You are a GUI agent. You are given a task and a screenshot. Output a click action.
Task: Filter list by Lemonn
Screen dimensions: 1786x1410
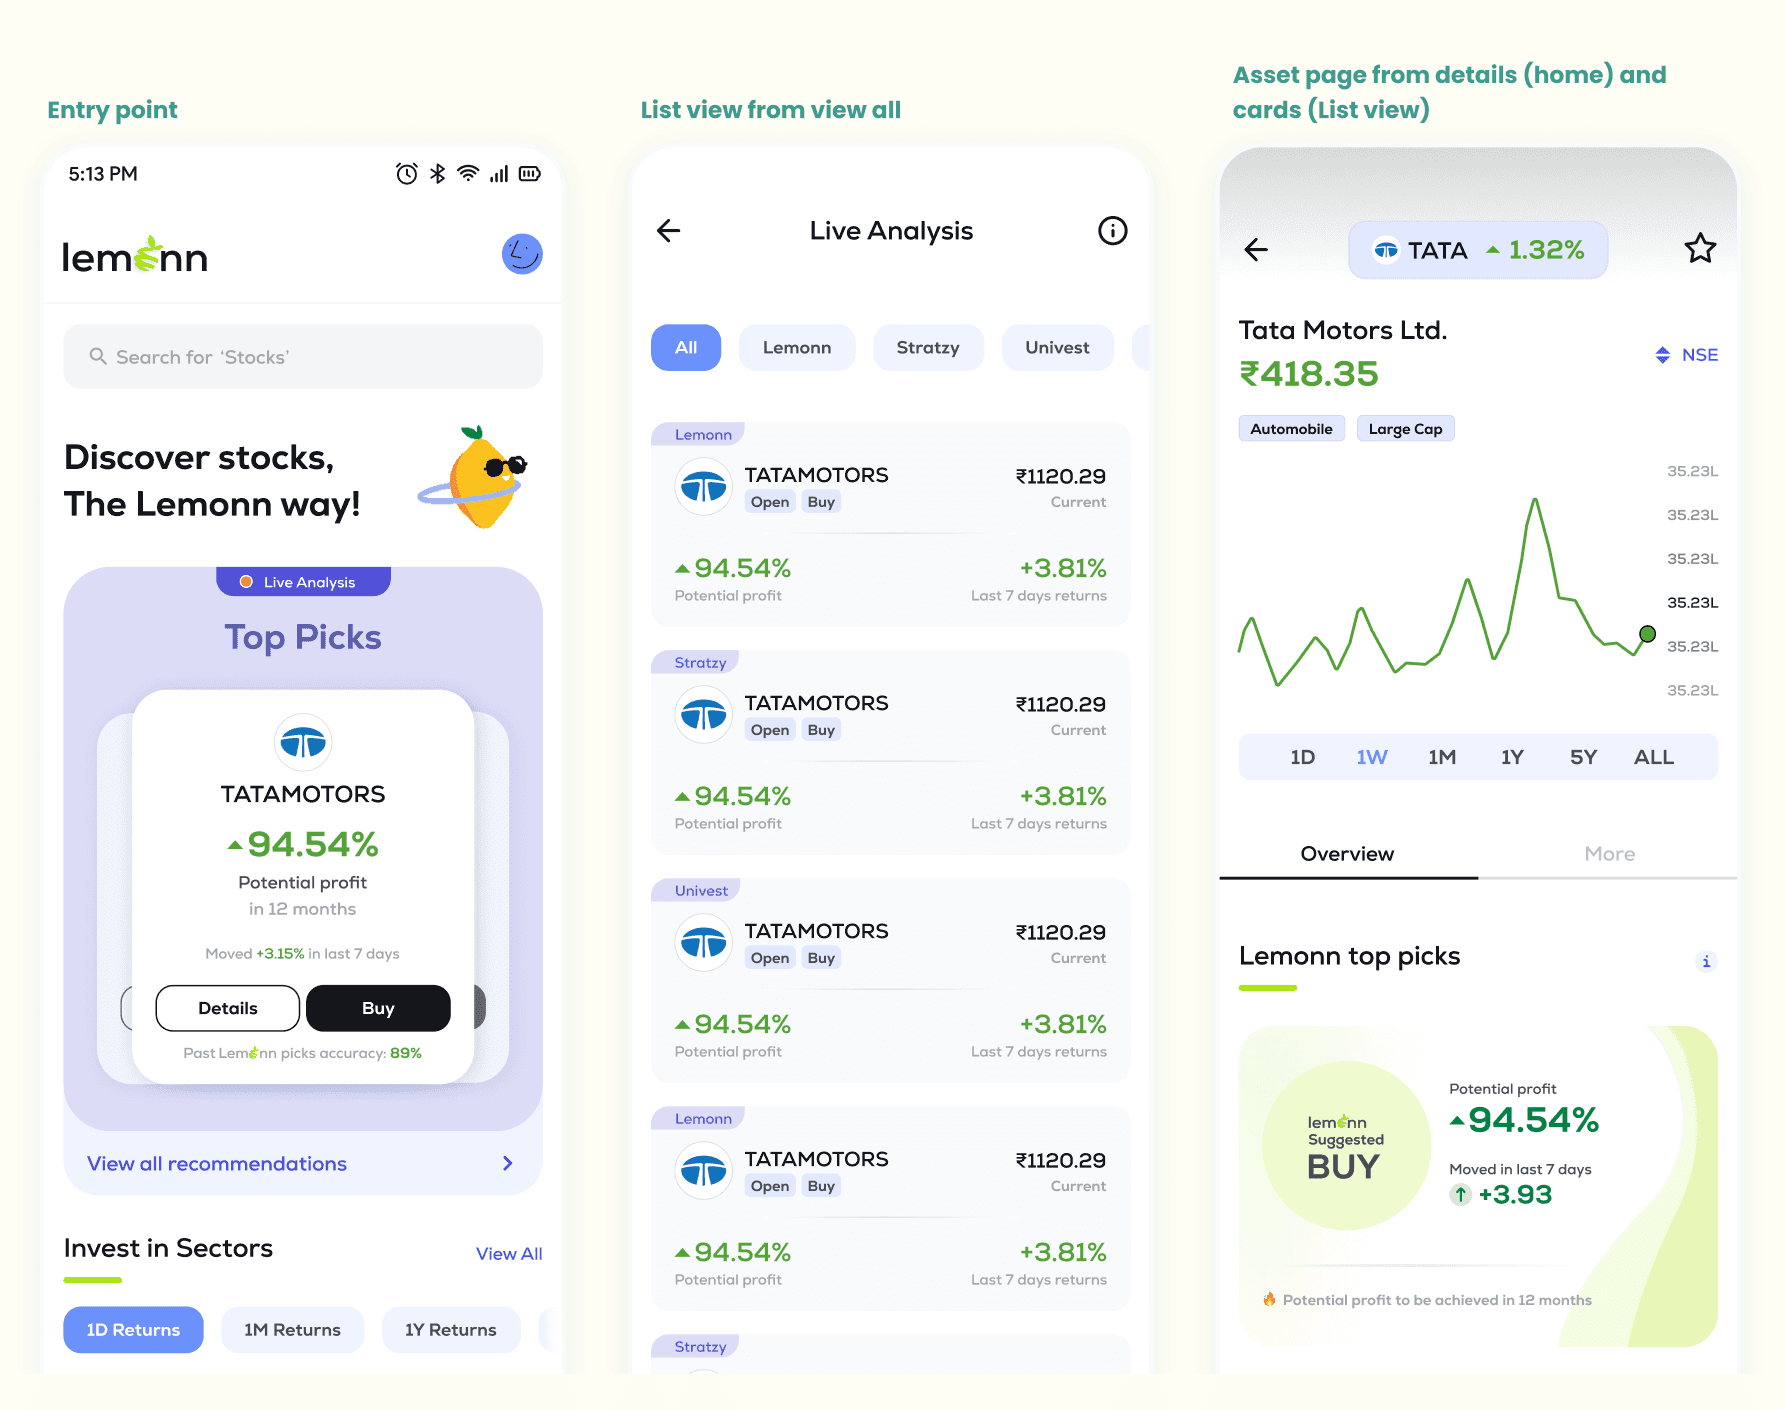(797, 347)
